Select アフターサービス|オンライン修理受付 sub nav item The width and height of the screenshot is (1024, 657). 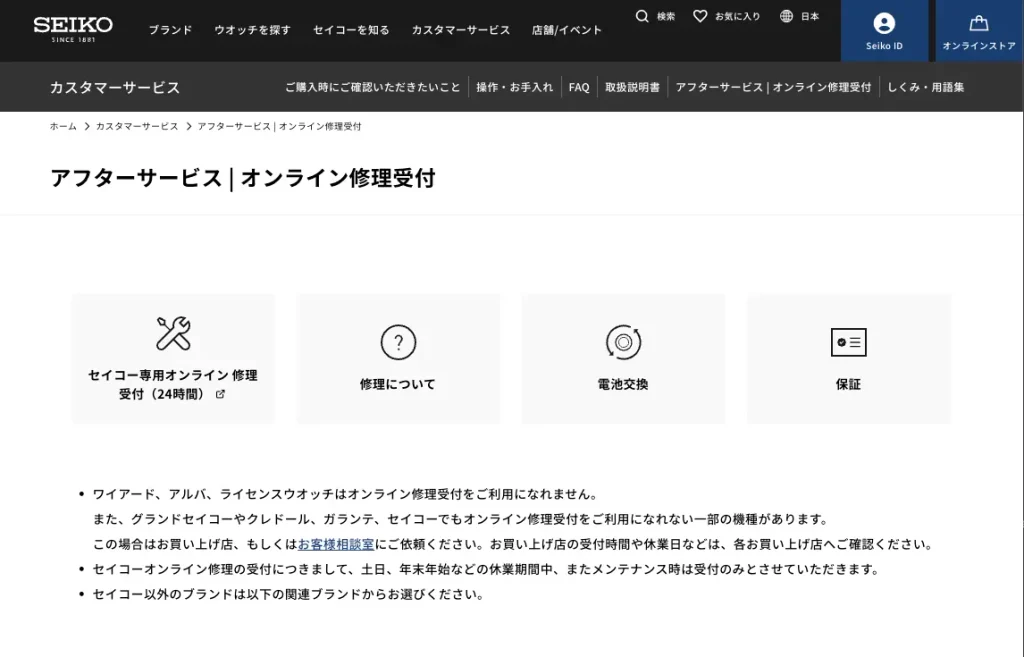point(773,87)
